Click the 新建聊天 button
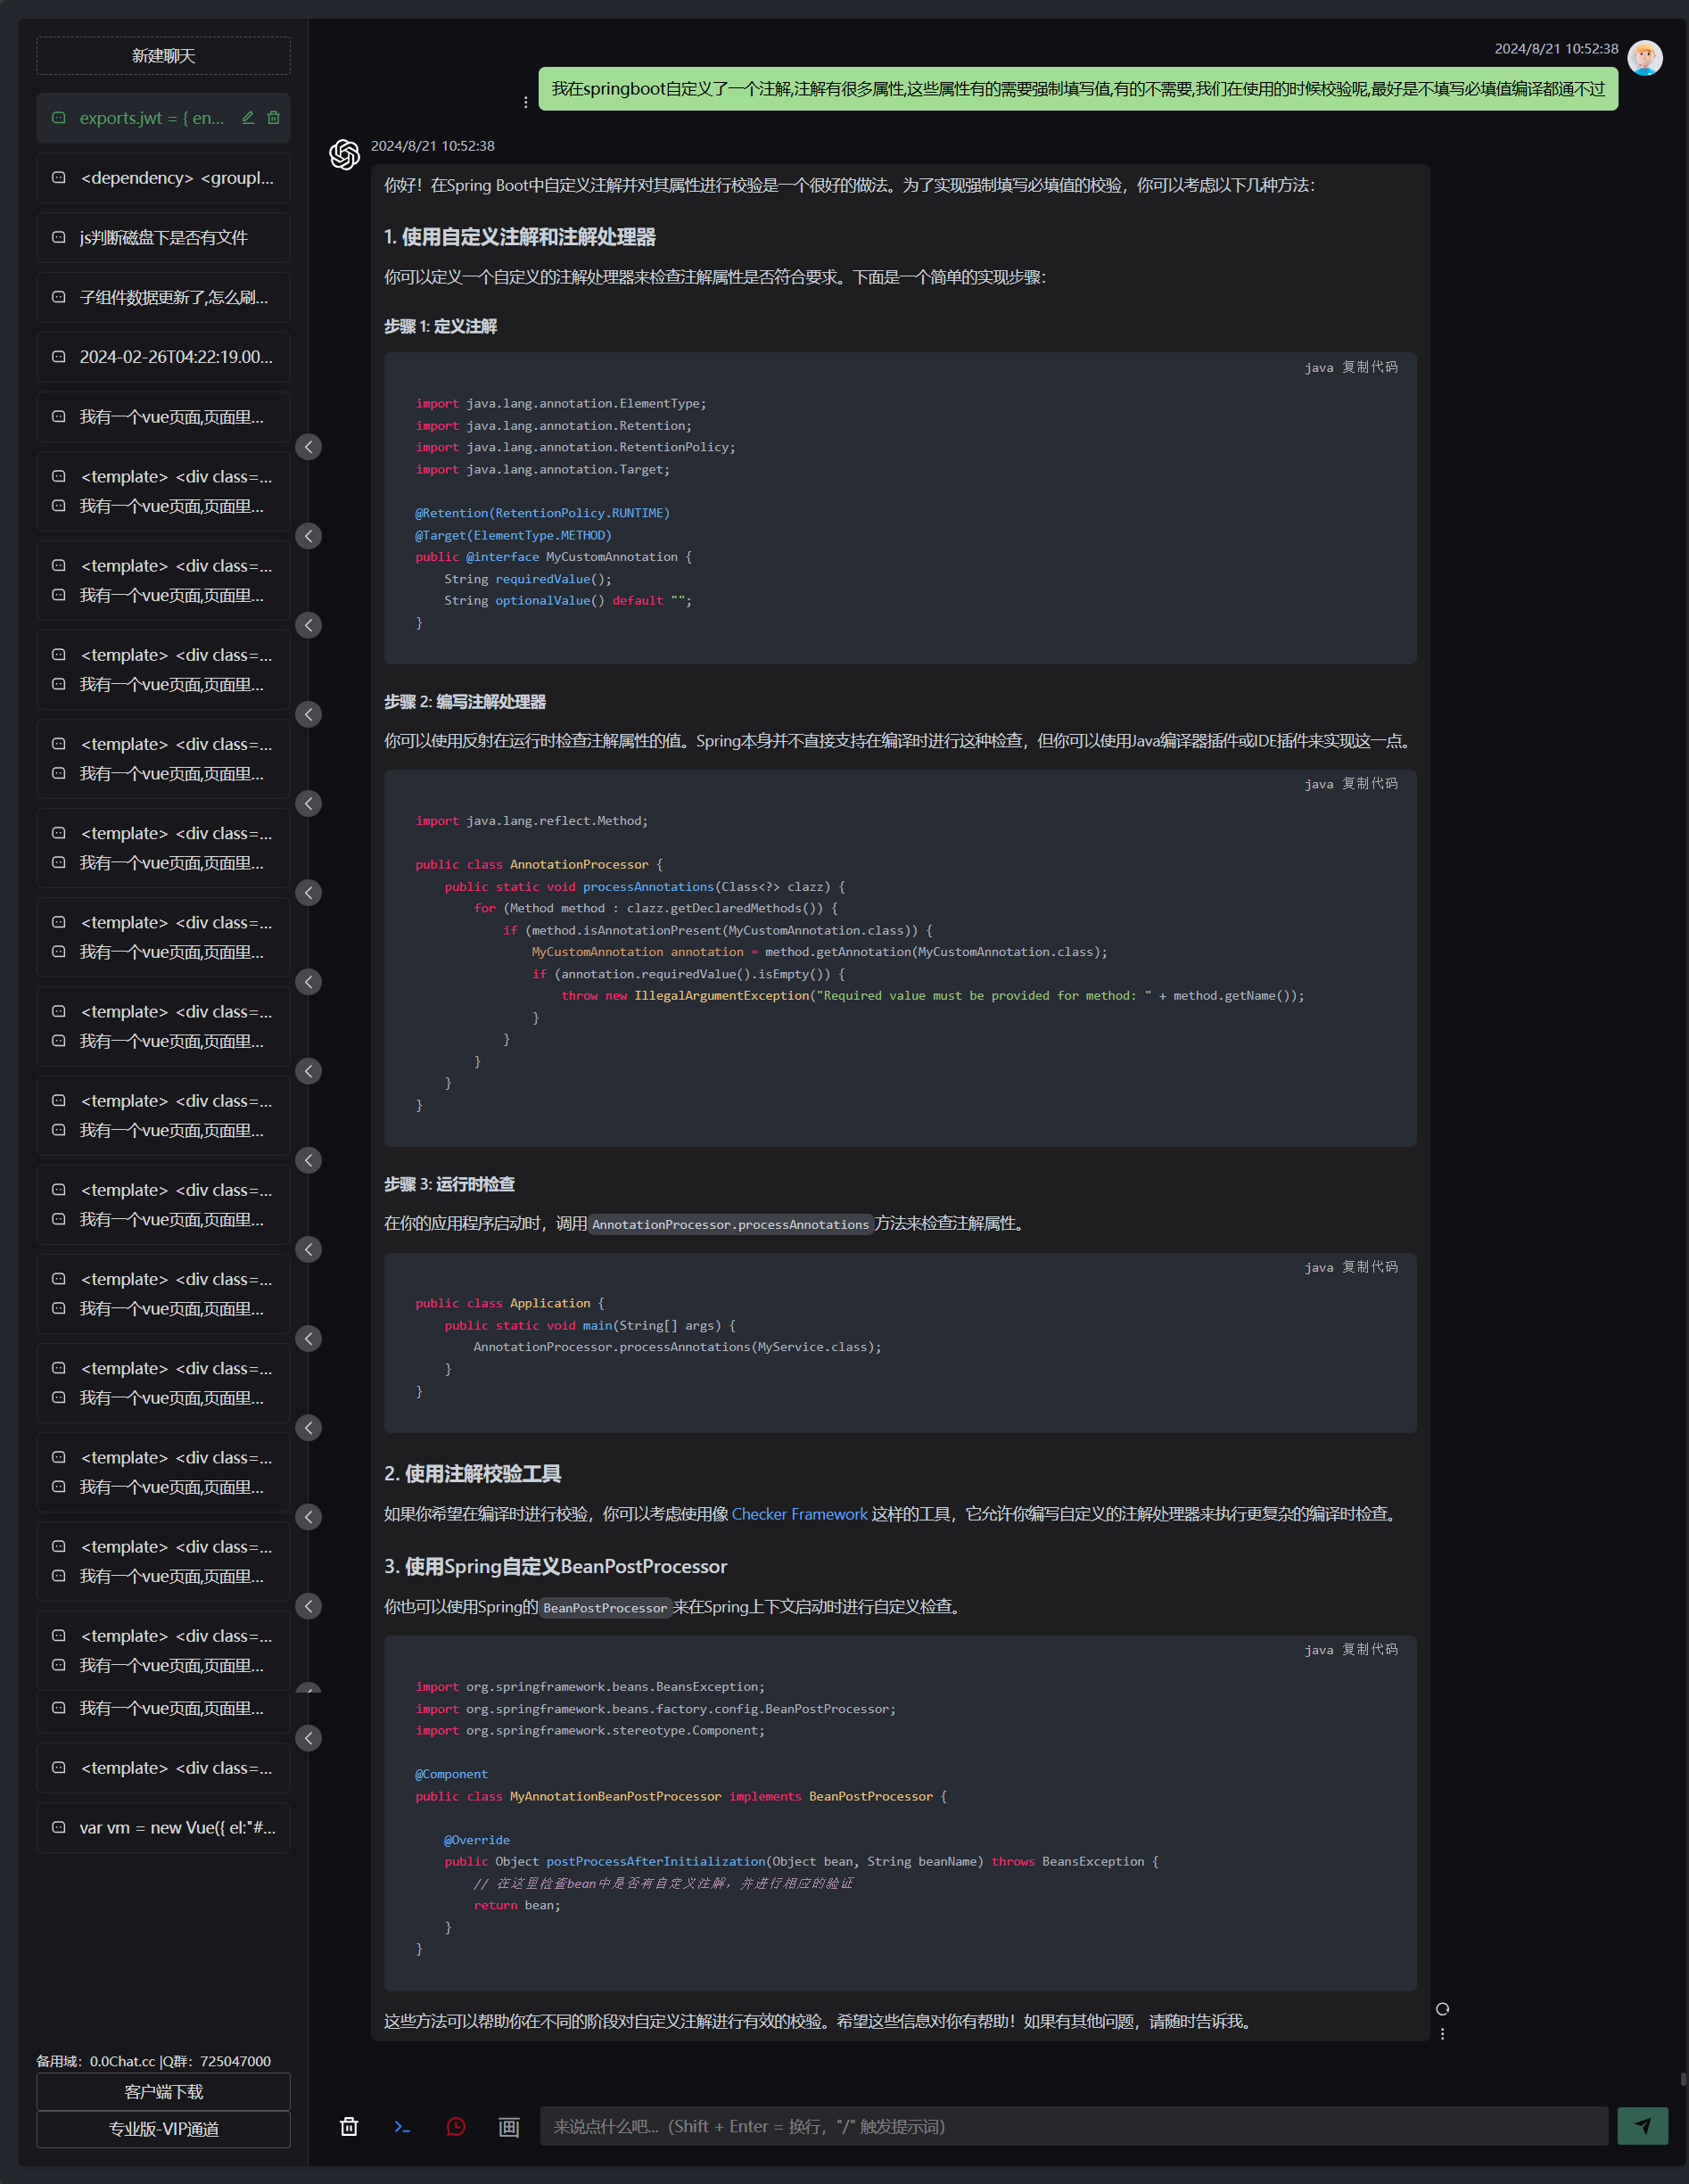The image size is (1689, 2184). pos(164,56)
